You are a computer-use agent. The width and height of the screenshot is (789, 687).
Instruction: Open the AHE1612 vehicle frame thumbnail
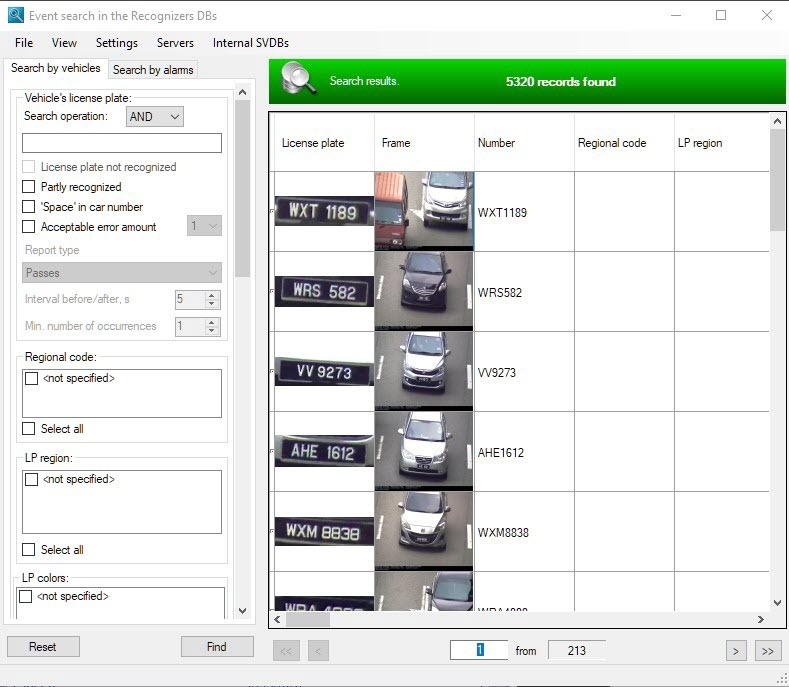(x=424, y=451)
